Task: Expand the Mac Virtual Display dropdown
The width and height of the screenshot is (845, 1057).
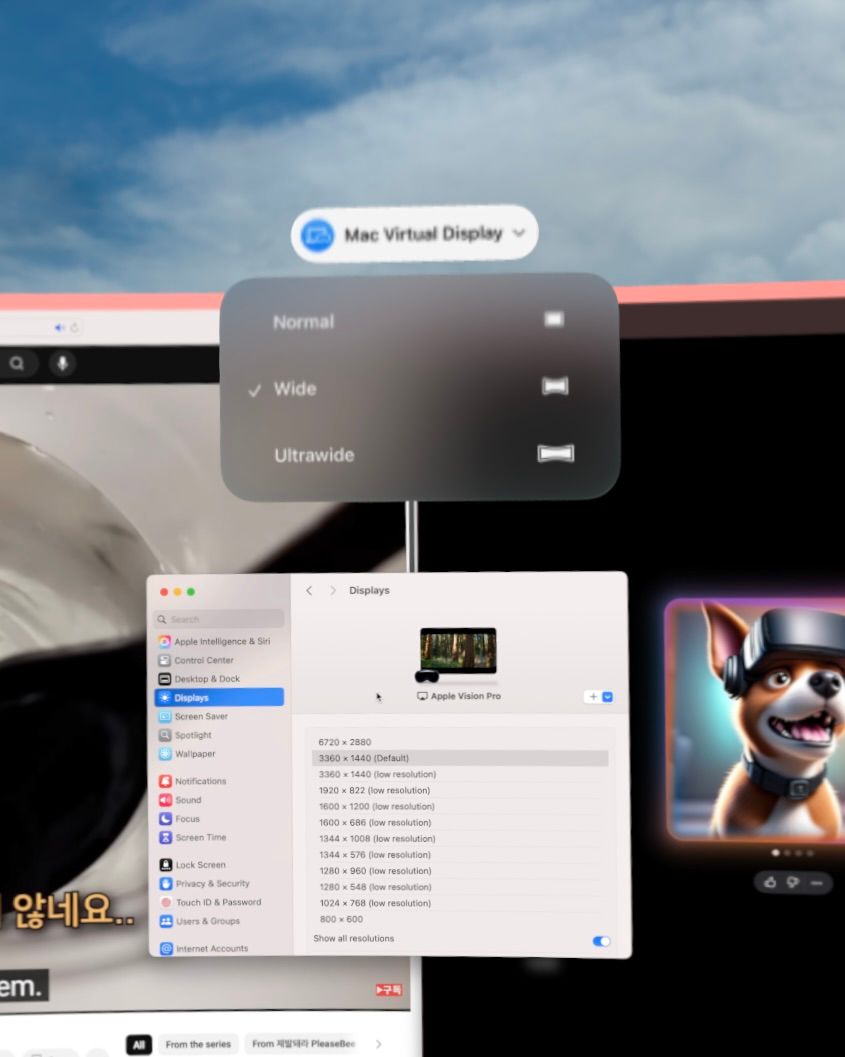Action: coord(415,235)
